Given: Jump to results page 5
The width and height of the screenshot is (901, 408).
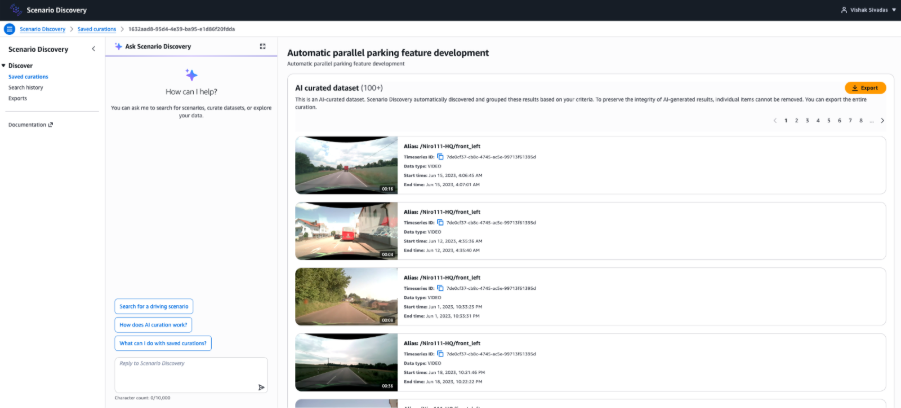Looking at the screenshot, I should coord(829,121).
